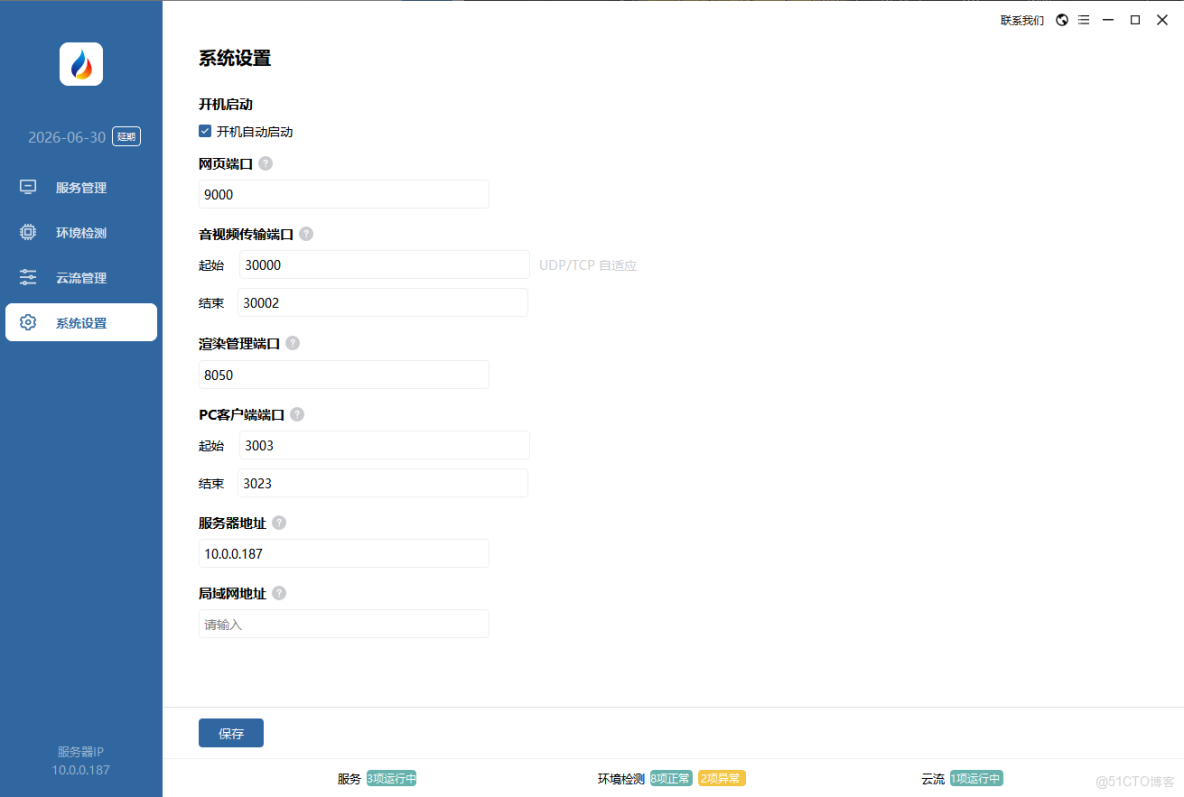Select the 环境检测 CPU icon in sidebar
Viewport: 1184px width, 797px height.
[x=27, y=232]
